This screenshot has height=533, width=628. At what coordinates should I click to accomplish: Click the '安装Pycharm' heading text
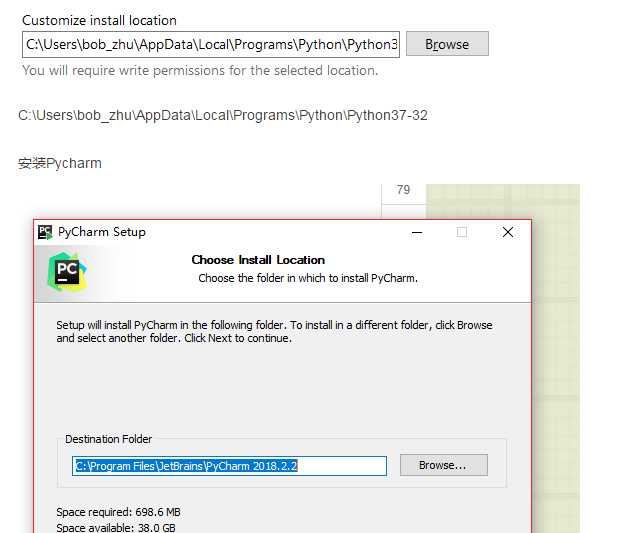tap(60, 163)
